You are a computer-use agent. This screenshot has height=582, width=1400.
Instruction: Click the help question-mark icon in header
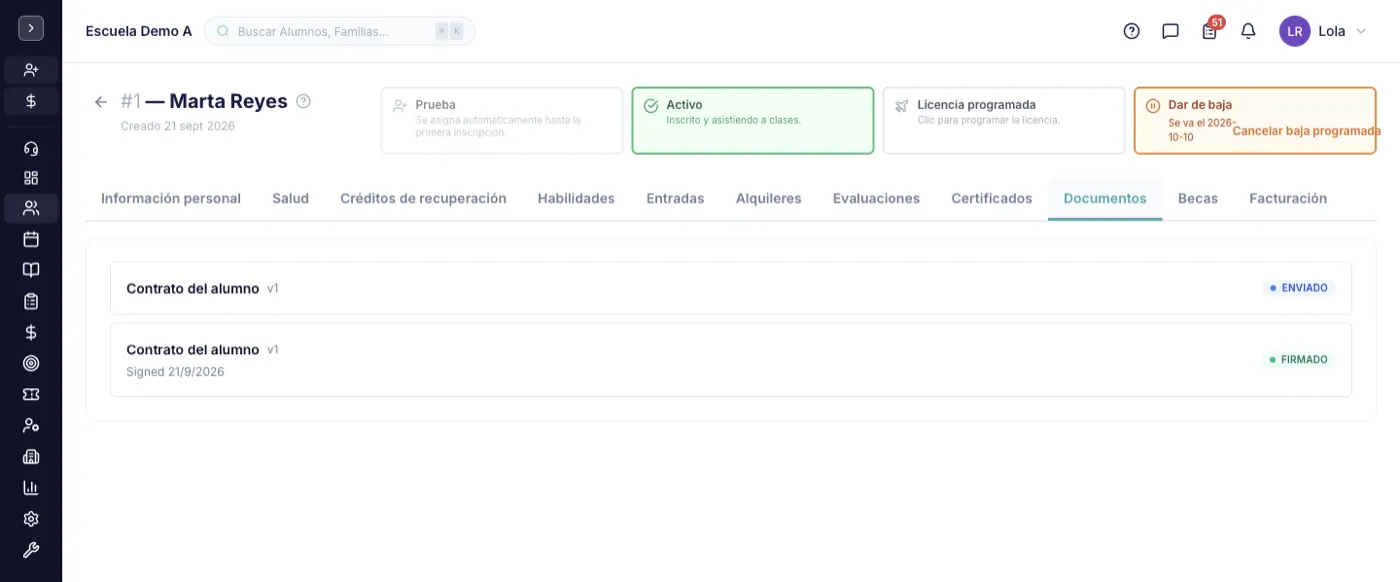[x=1131, y=31]
